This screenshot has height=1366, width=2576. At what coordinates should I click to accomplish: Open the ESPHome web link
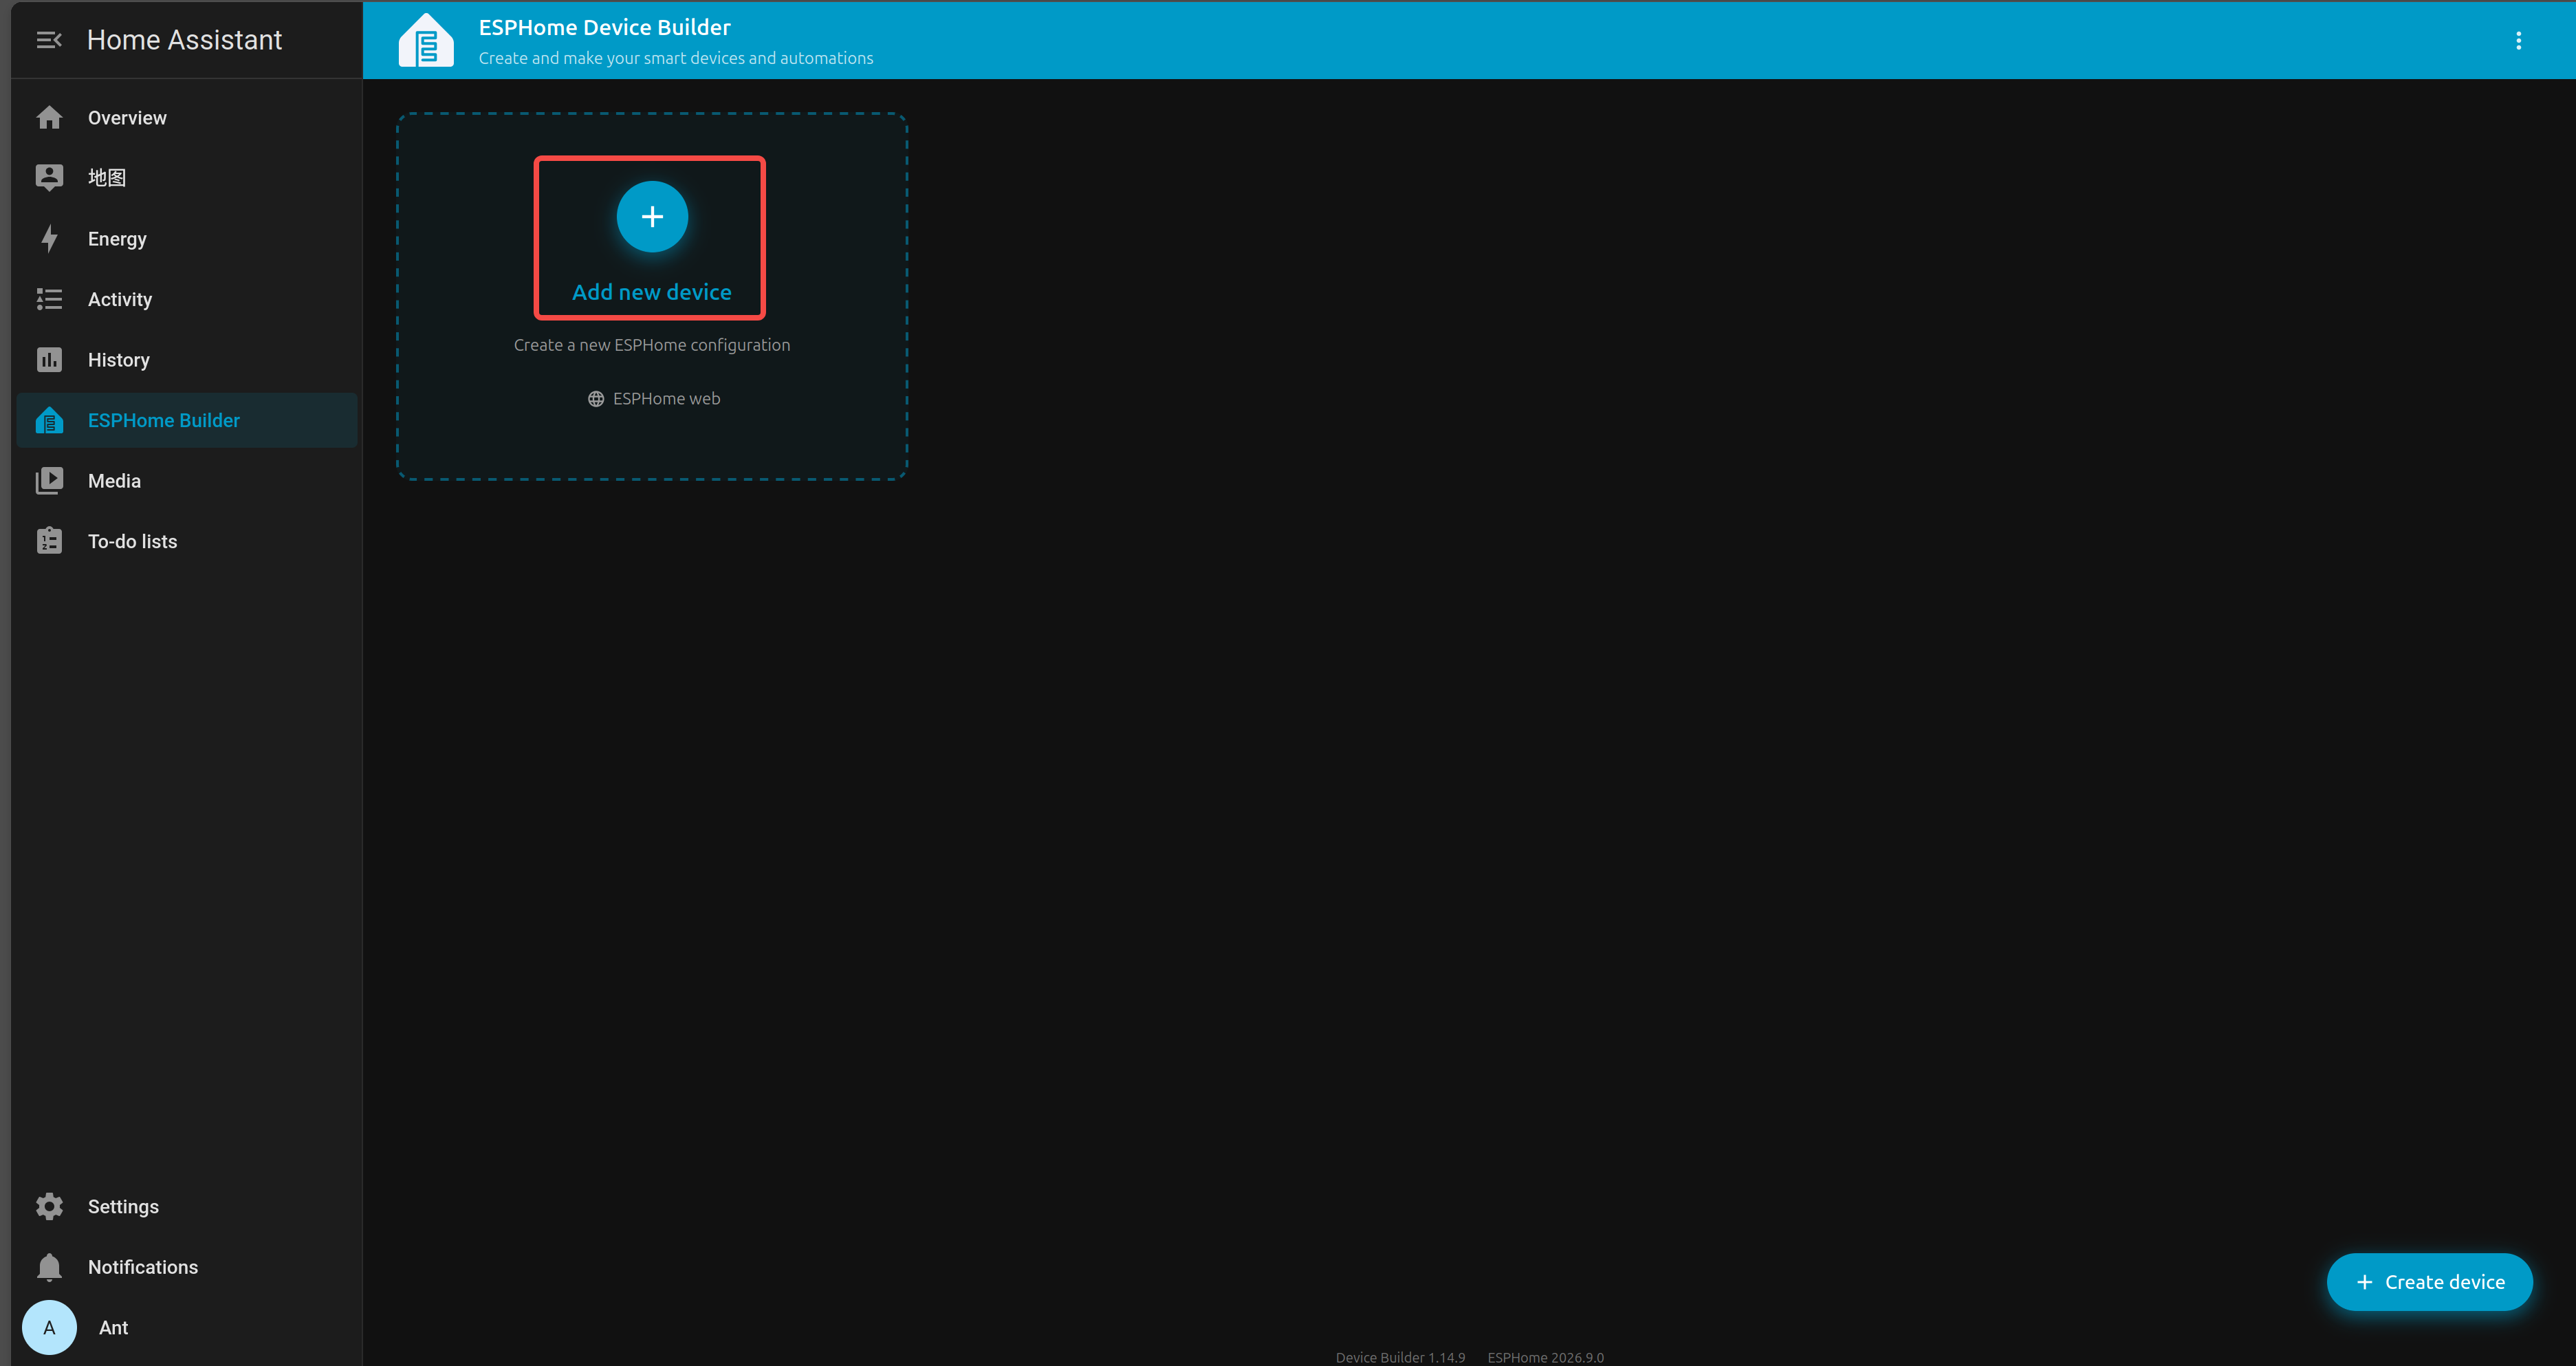point(653,399)
